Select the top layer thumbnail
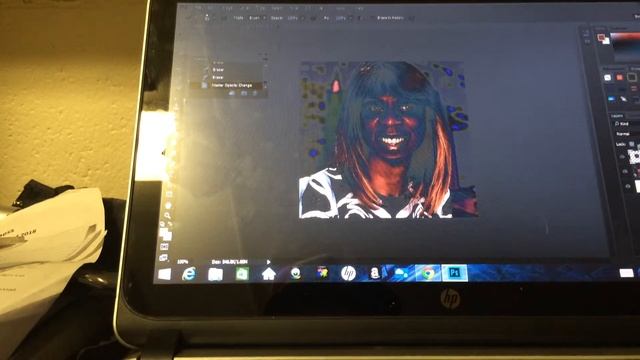 click(635, 156)
